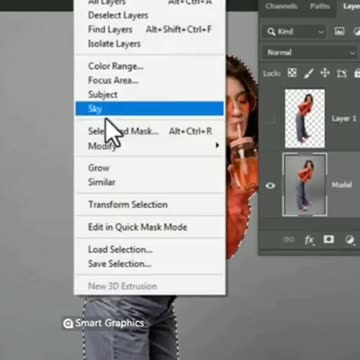Select Layer 1 thumbnail
This screenshot has width=360, height=360.
[x=305, y=118]
